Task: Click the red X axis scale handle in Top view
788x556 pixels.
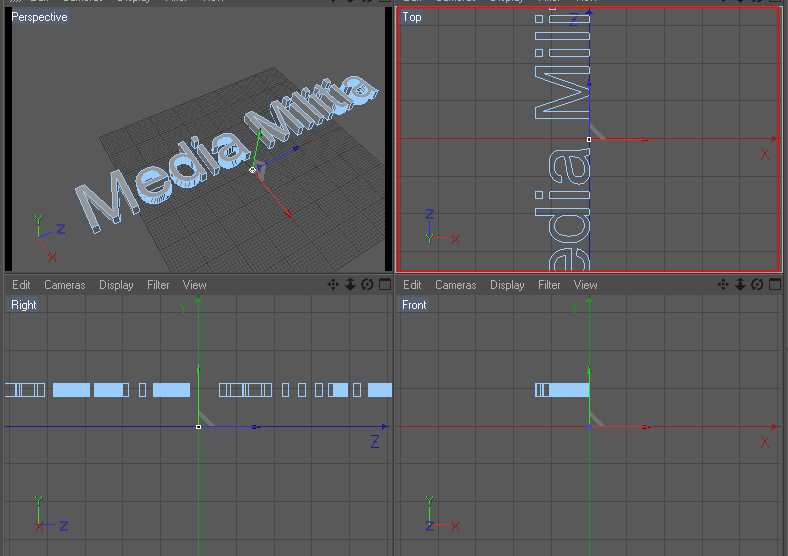Action: tap(645, 139)
